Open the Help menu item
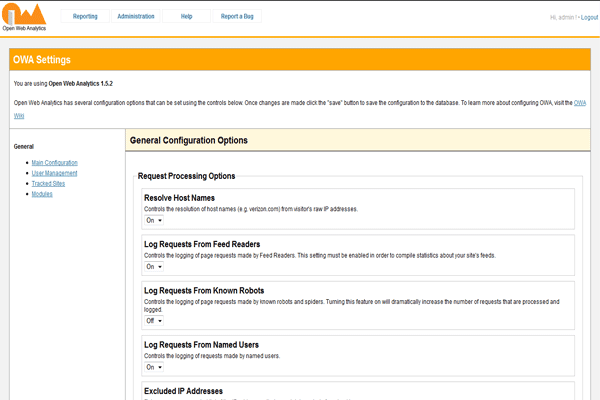This screenshot has width=600, height=400. pyautogui.click(x=186, y=17)
